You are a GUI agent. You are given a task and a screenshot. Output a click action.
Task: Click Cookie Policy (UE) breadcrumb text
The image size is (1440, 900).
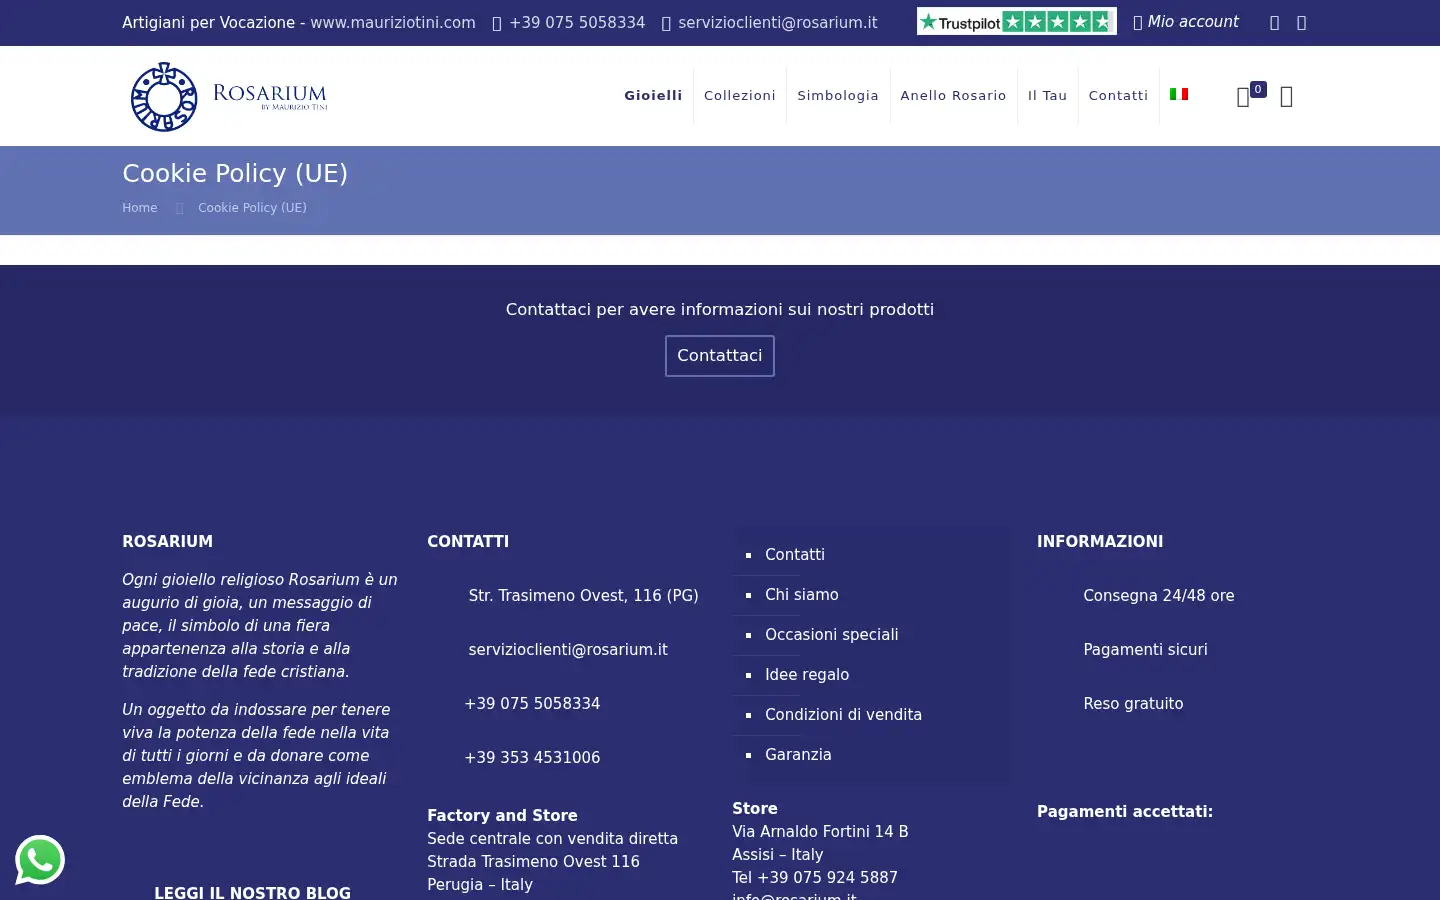pyautogui.click(x=252, y=208)
